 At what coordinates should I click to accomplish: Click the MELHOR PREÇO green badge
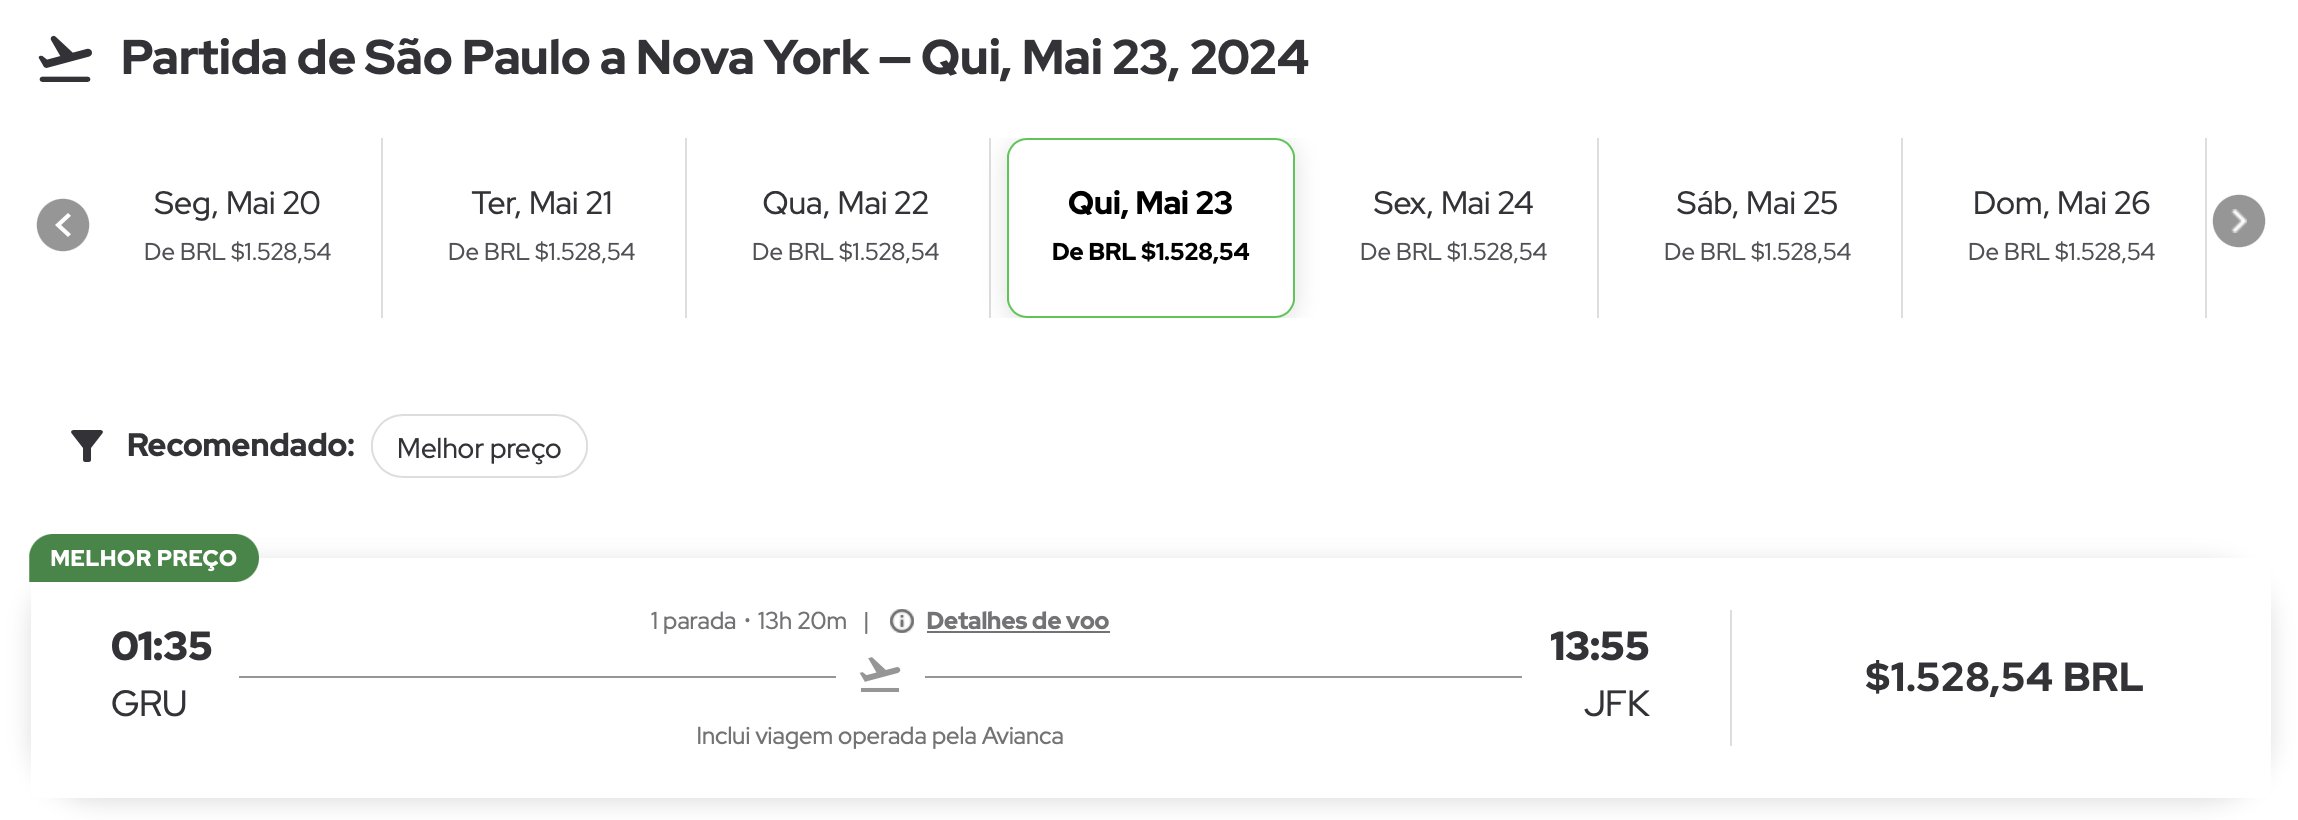tap(144, 558)
